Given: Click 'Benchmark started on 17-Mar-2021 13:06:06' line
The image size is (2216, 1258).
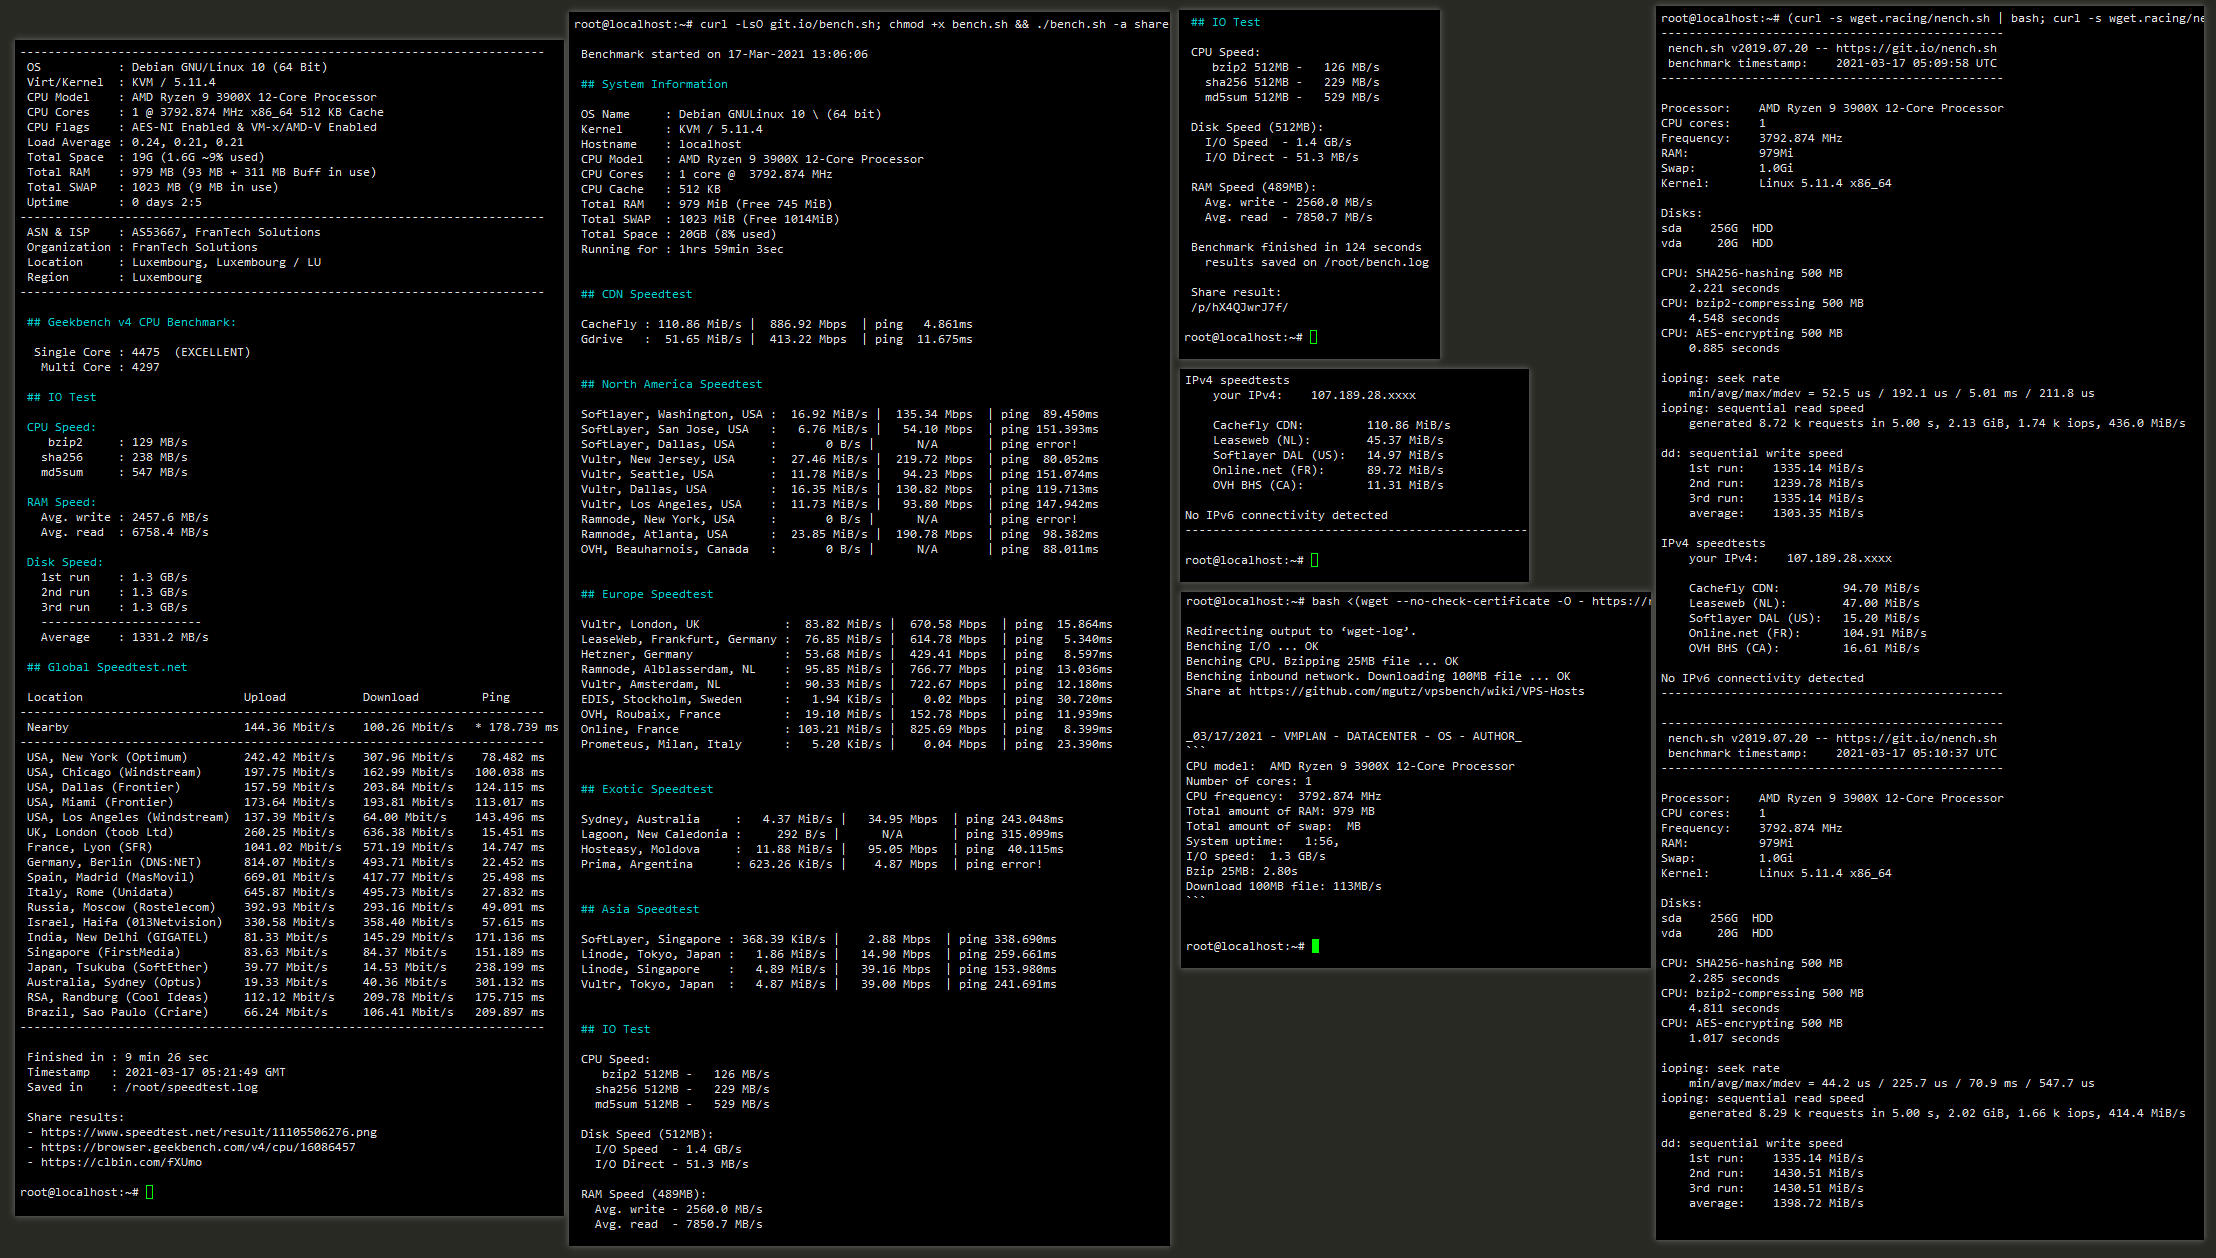Looking at the screenshot, I should click(724, 54).
